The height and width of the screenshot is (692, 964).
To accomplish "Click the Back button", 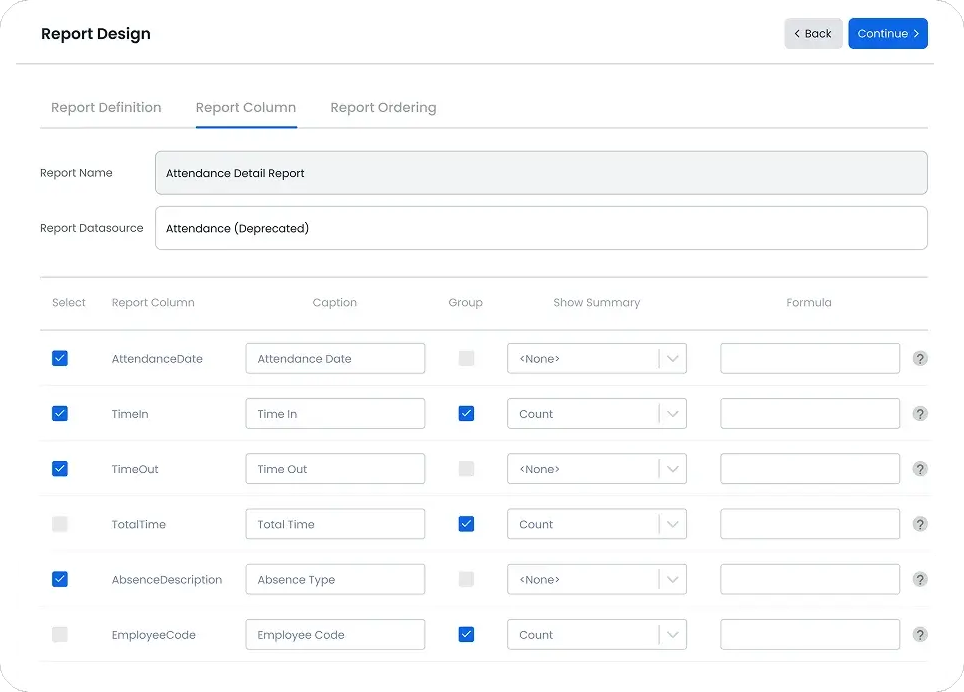I will pos(813,33).
